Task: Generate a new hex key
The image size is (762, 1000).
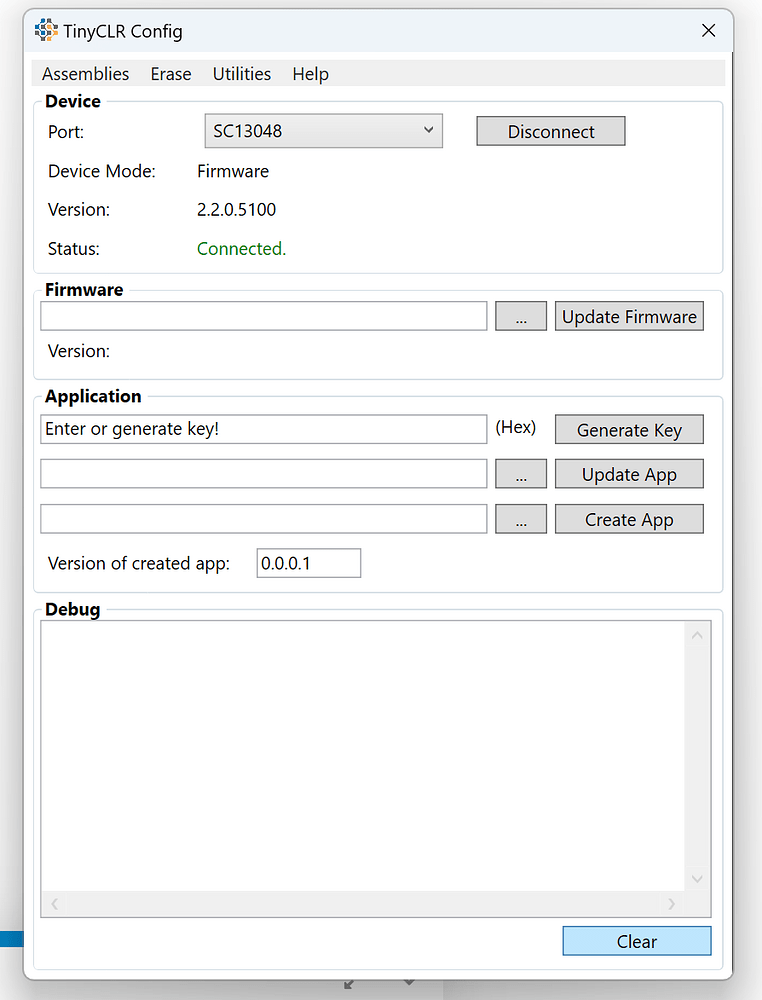Action: click(629, 429)
